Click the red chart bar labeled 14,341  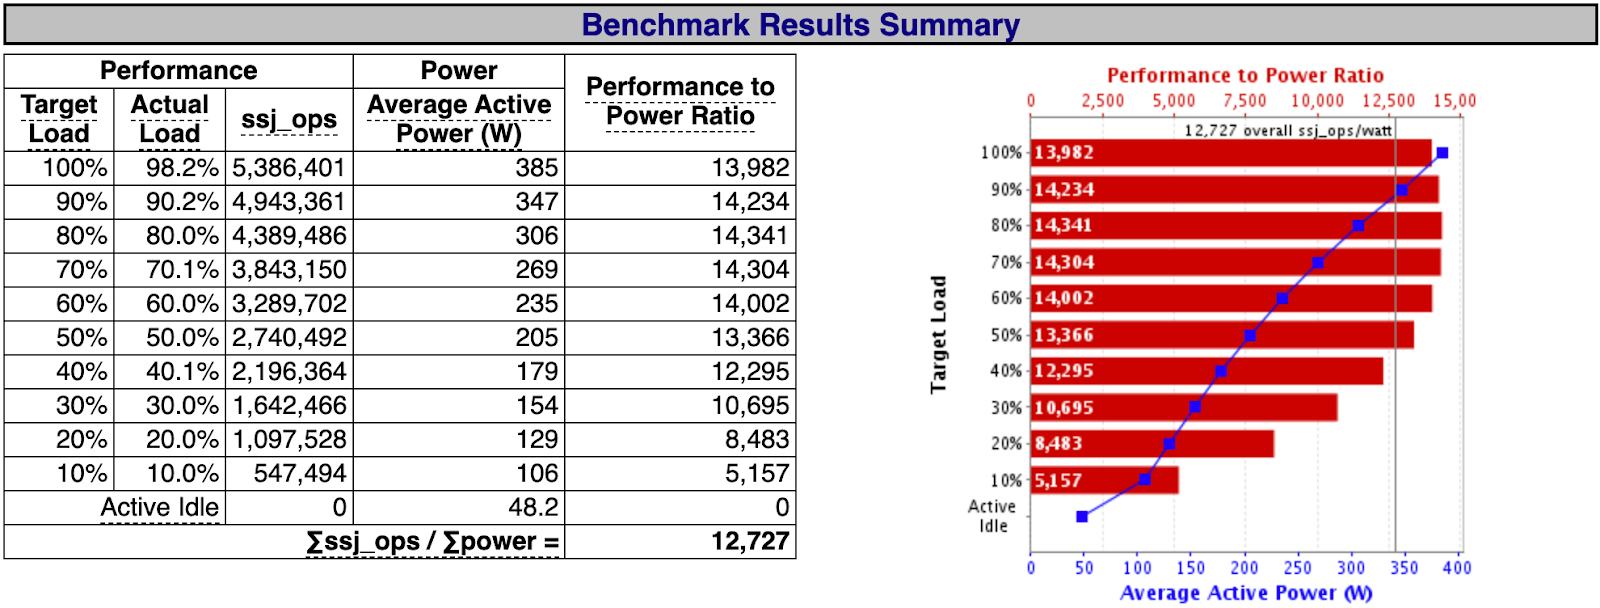point(1236,225)
